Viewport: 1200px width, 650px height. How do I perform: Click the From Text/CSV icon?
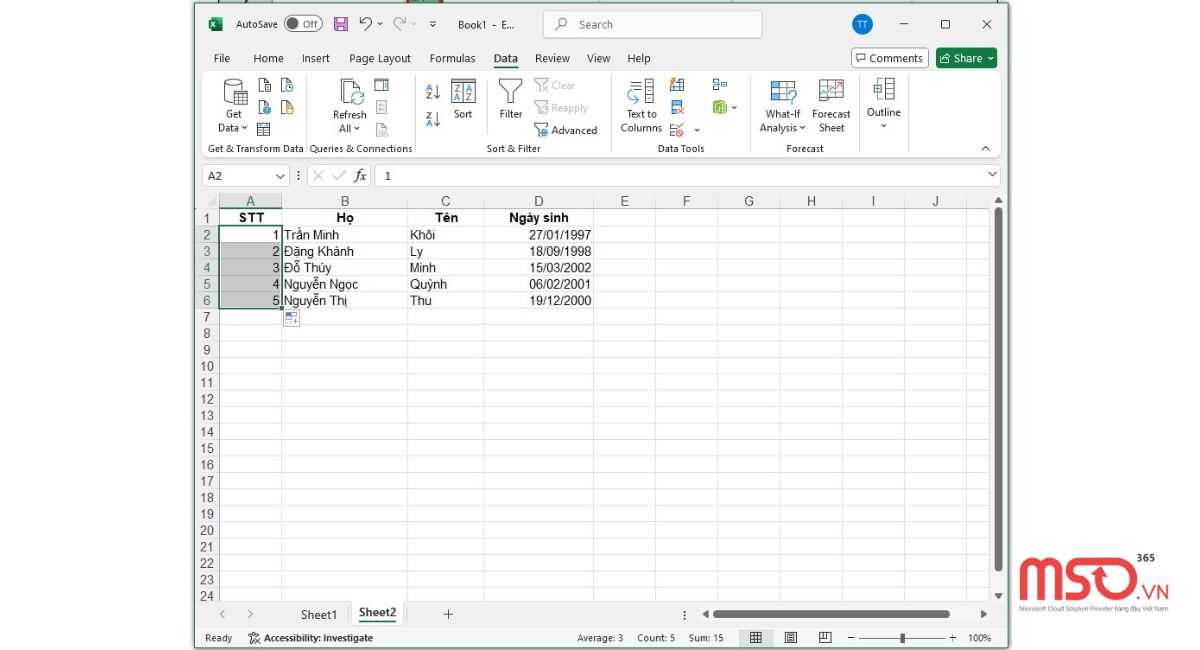click(265, 86)
